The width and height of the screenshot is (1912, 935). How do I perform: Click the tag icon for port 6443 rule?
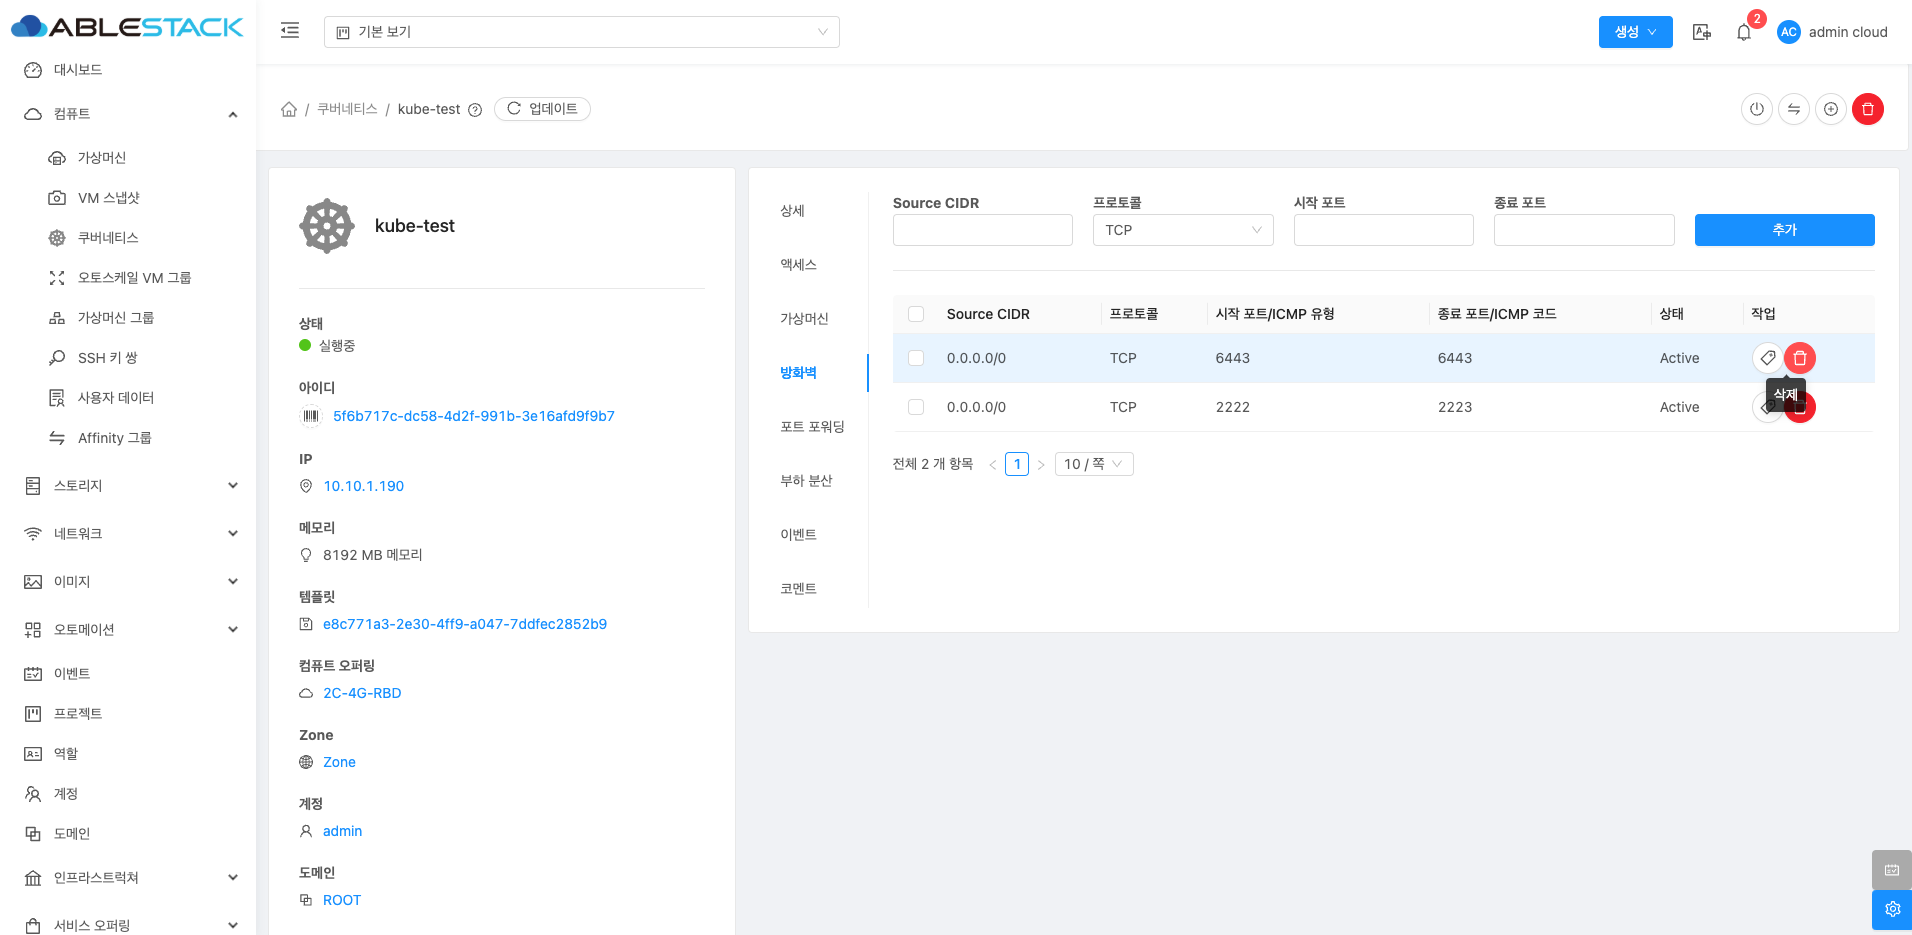(1767, 358)
